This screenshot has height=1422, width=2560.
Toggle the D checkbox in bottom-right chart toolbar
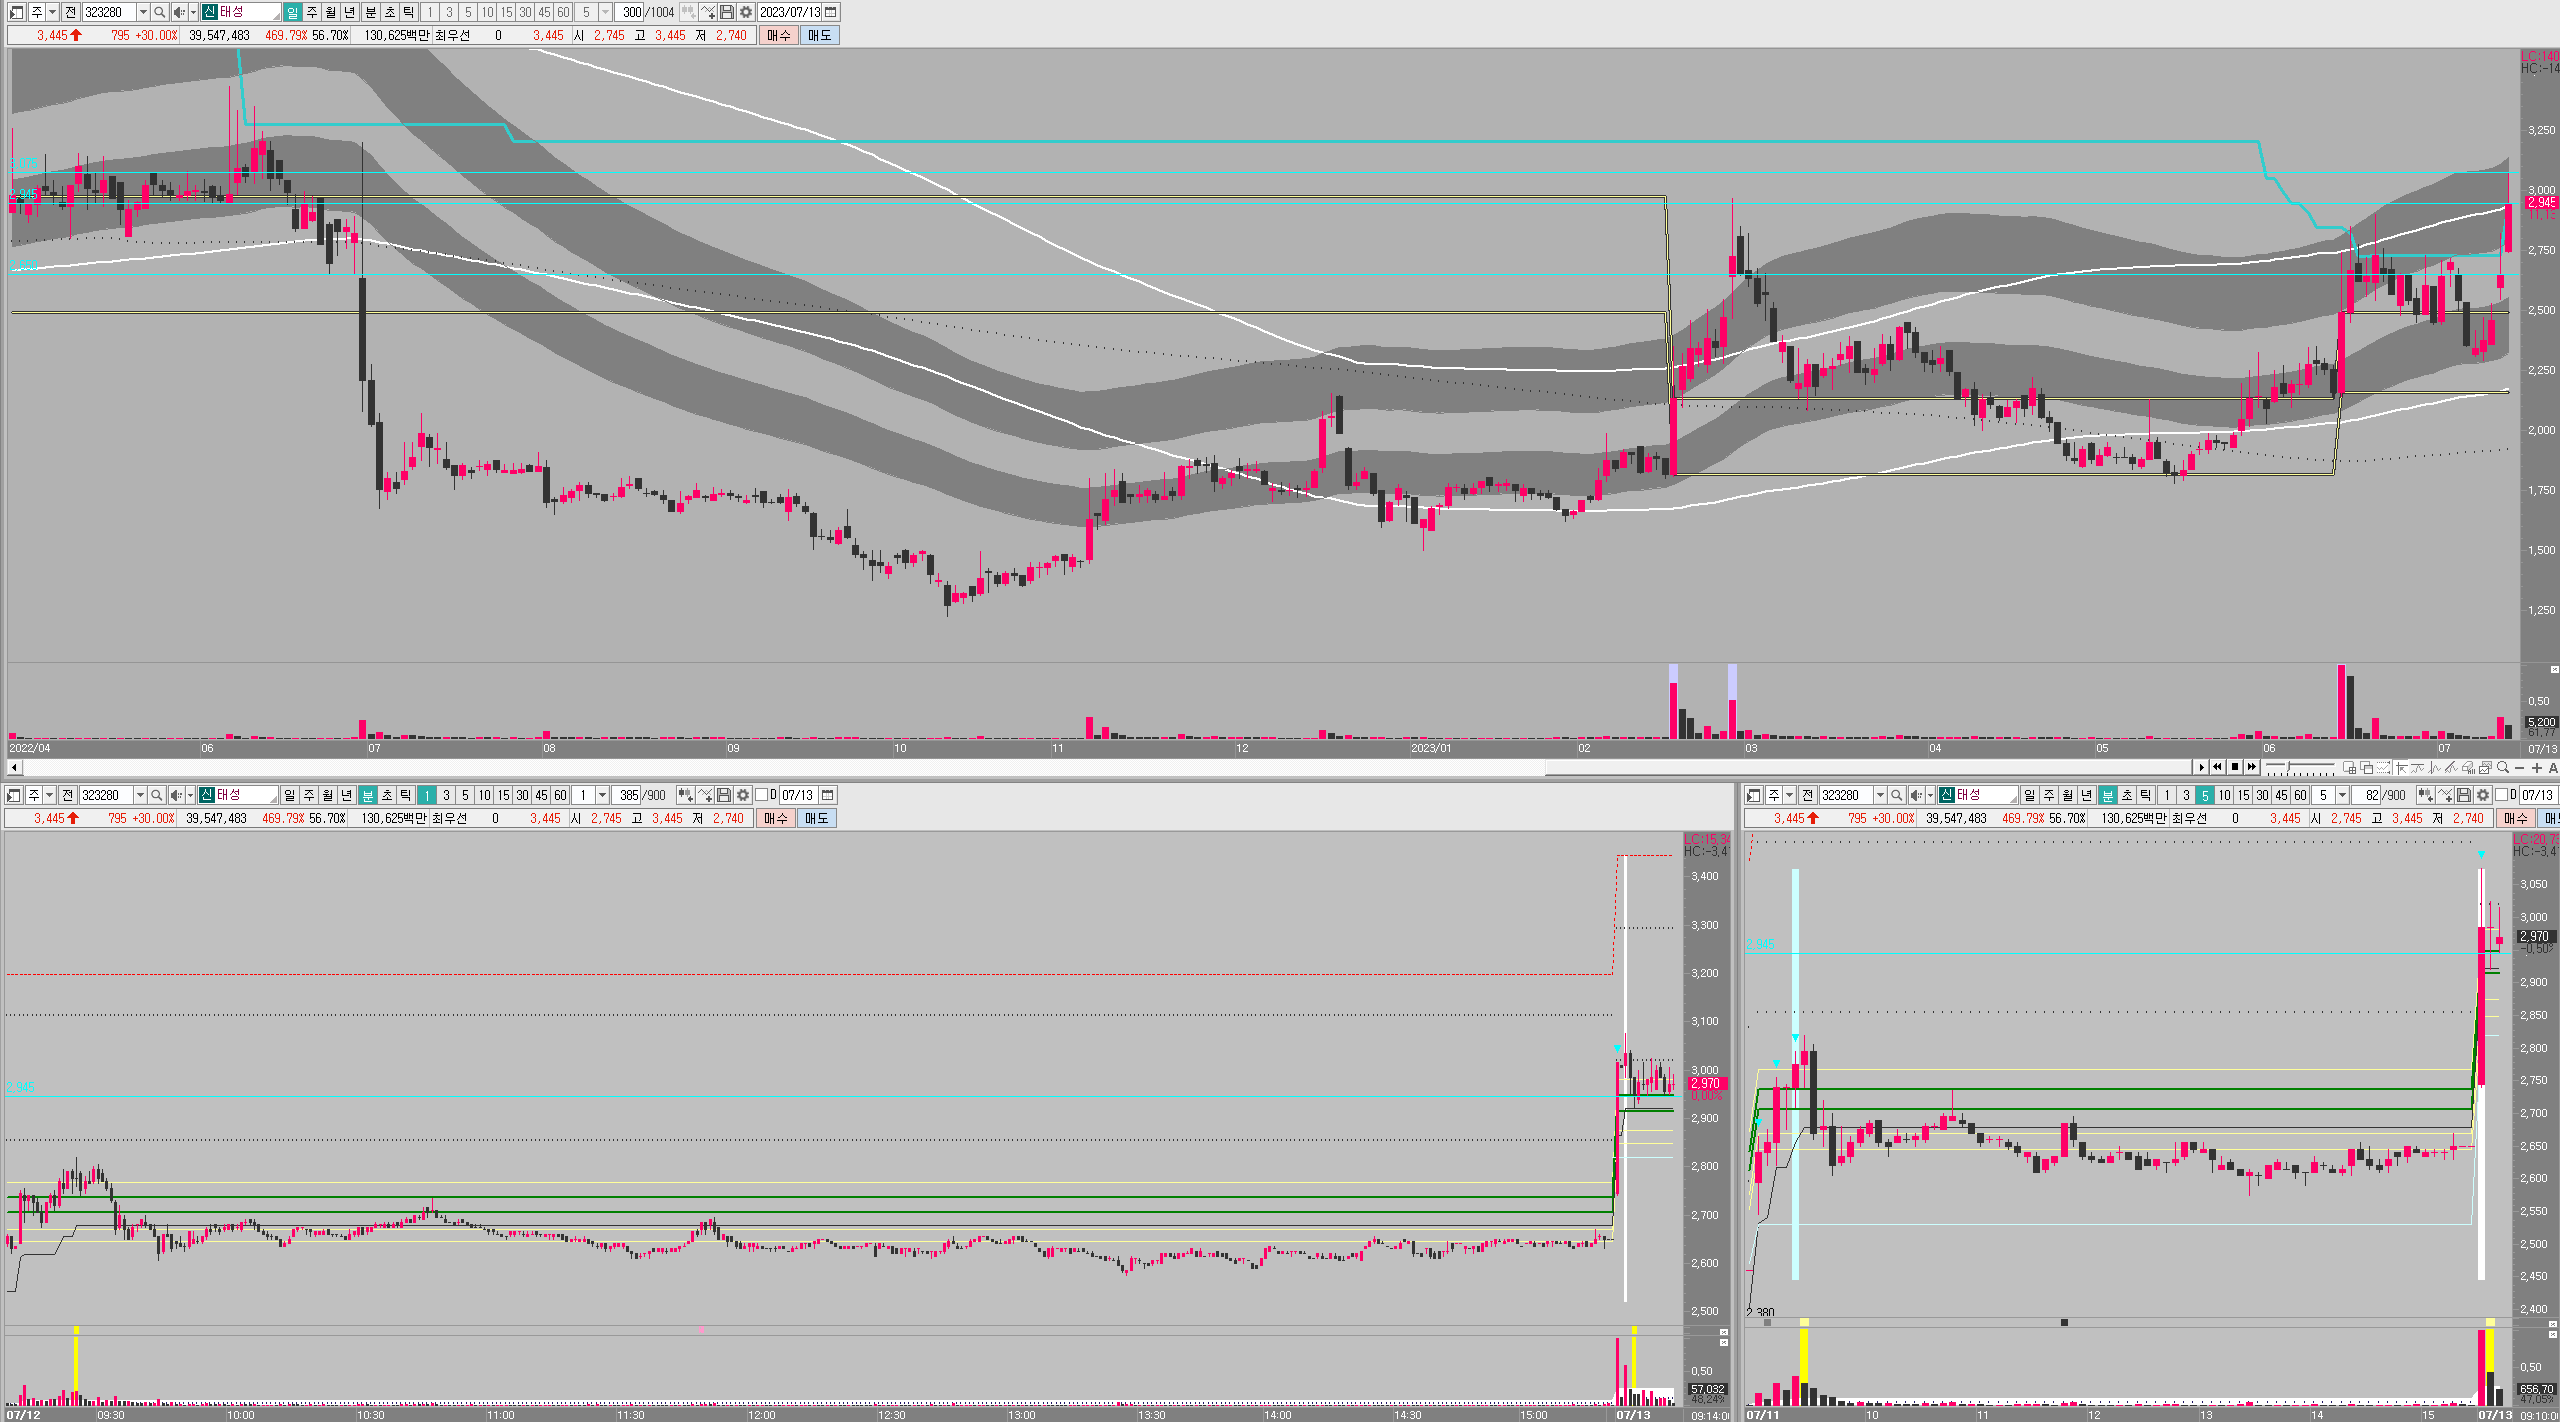coord(2502,795)
